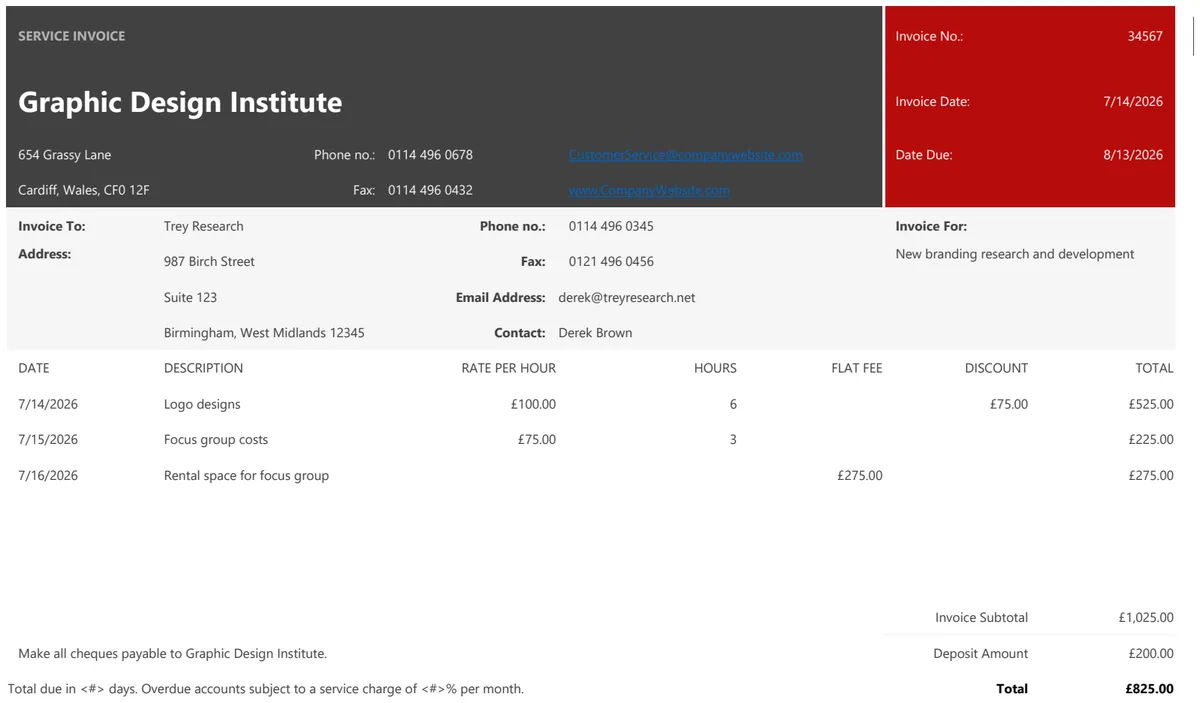Select the Deposit Amount value £200.00
Image resolution: width=1200 pixels, height=703 pixels.
1151,653
